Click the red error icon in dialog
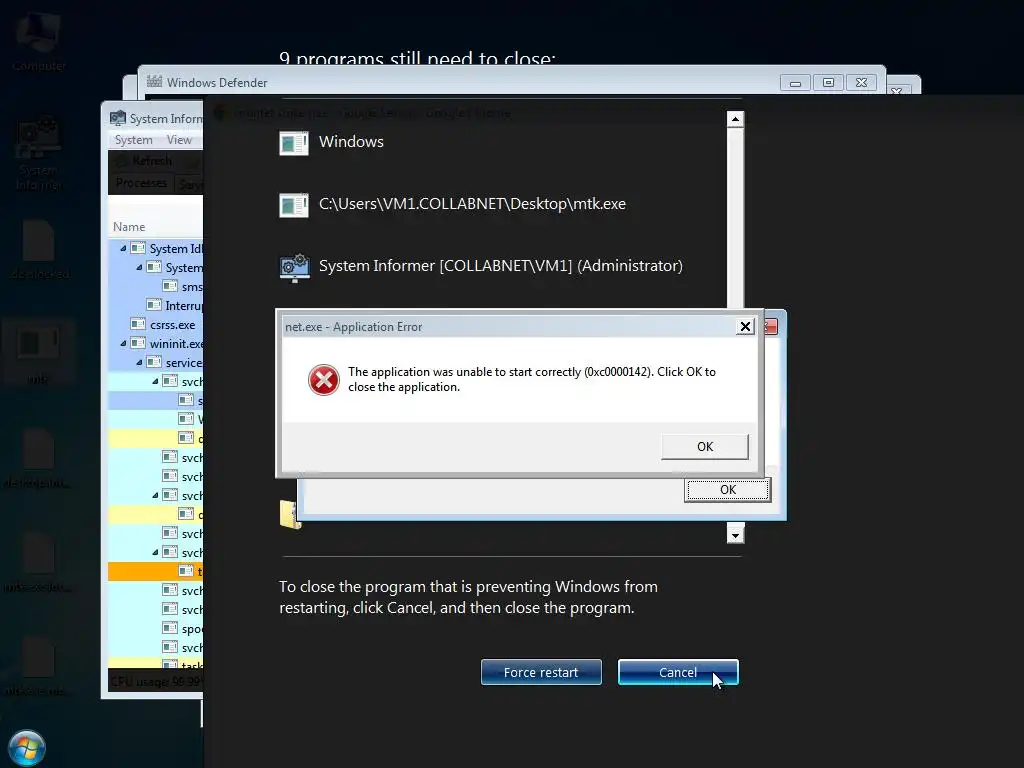 [323, 379]
